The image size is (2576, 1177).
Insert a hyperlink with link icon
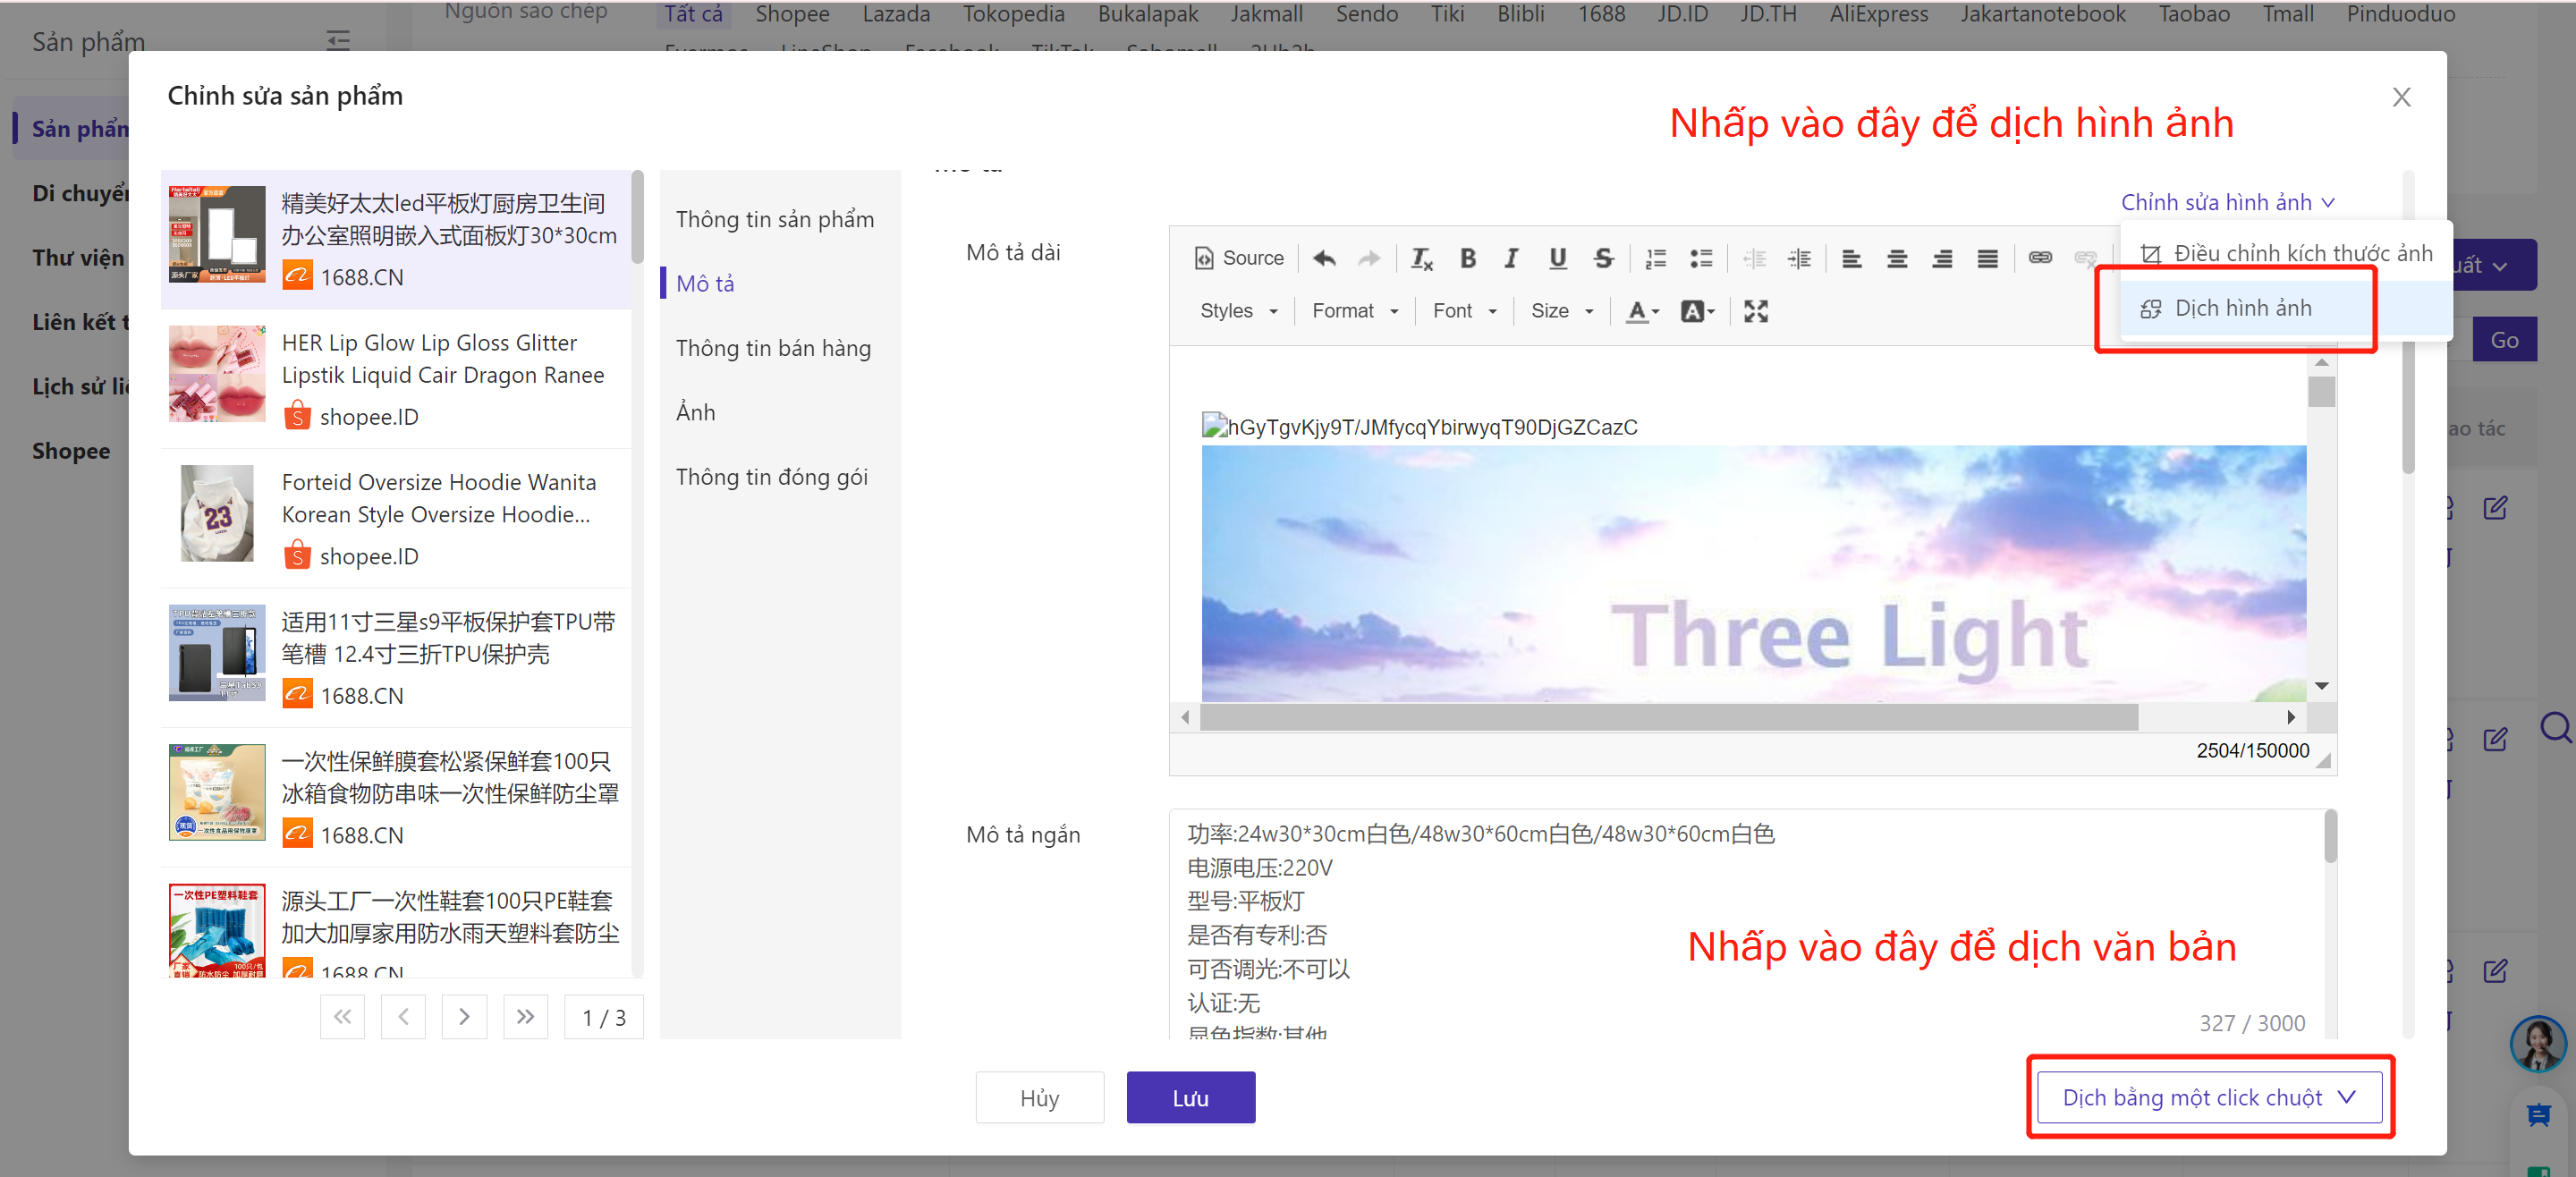pos(2040,258)
